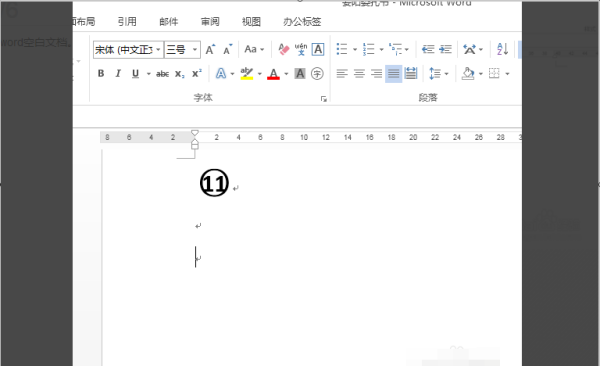Open underline style dropdown arrow
Image resolution: width=600 pixels, height=366 pixels.
pyautogui.click(x=148, y=74)
